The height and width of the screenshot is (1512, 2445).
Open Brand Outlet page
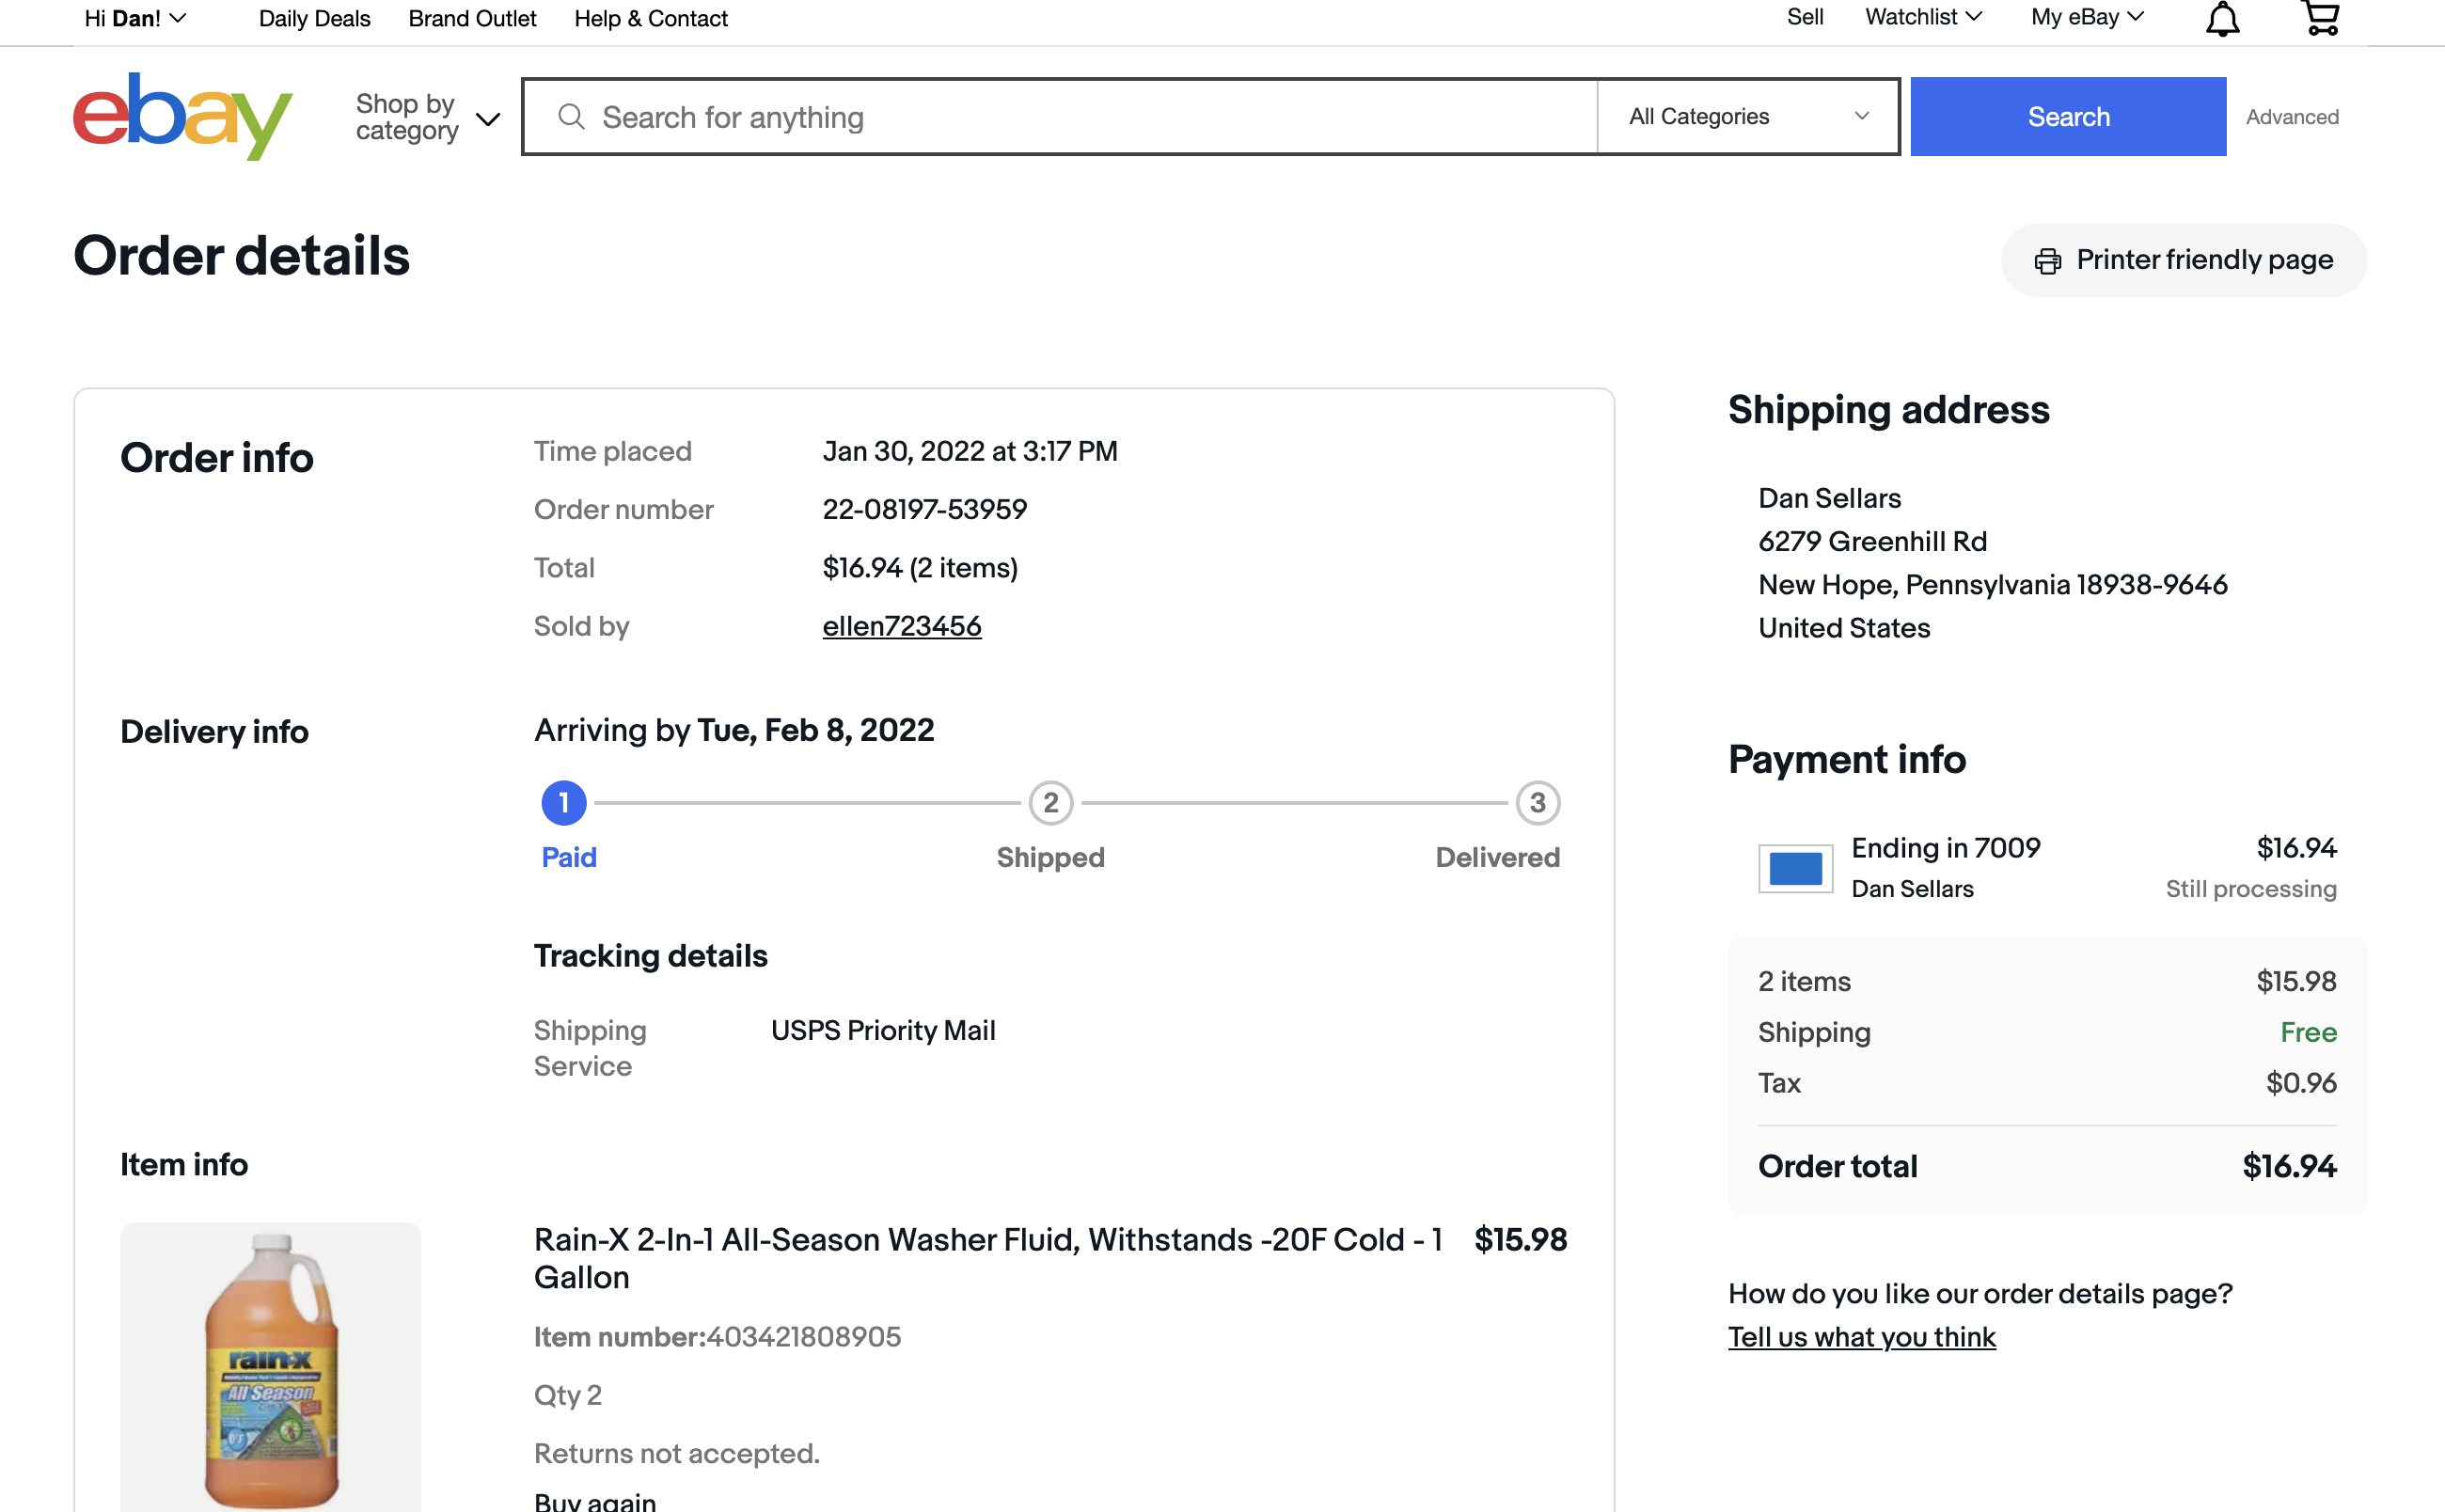click(x=472, y=18)
